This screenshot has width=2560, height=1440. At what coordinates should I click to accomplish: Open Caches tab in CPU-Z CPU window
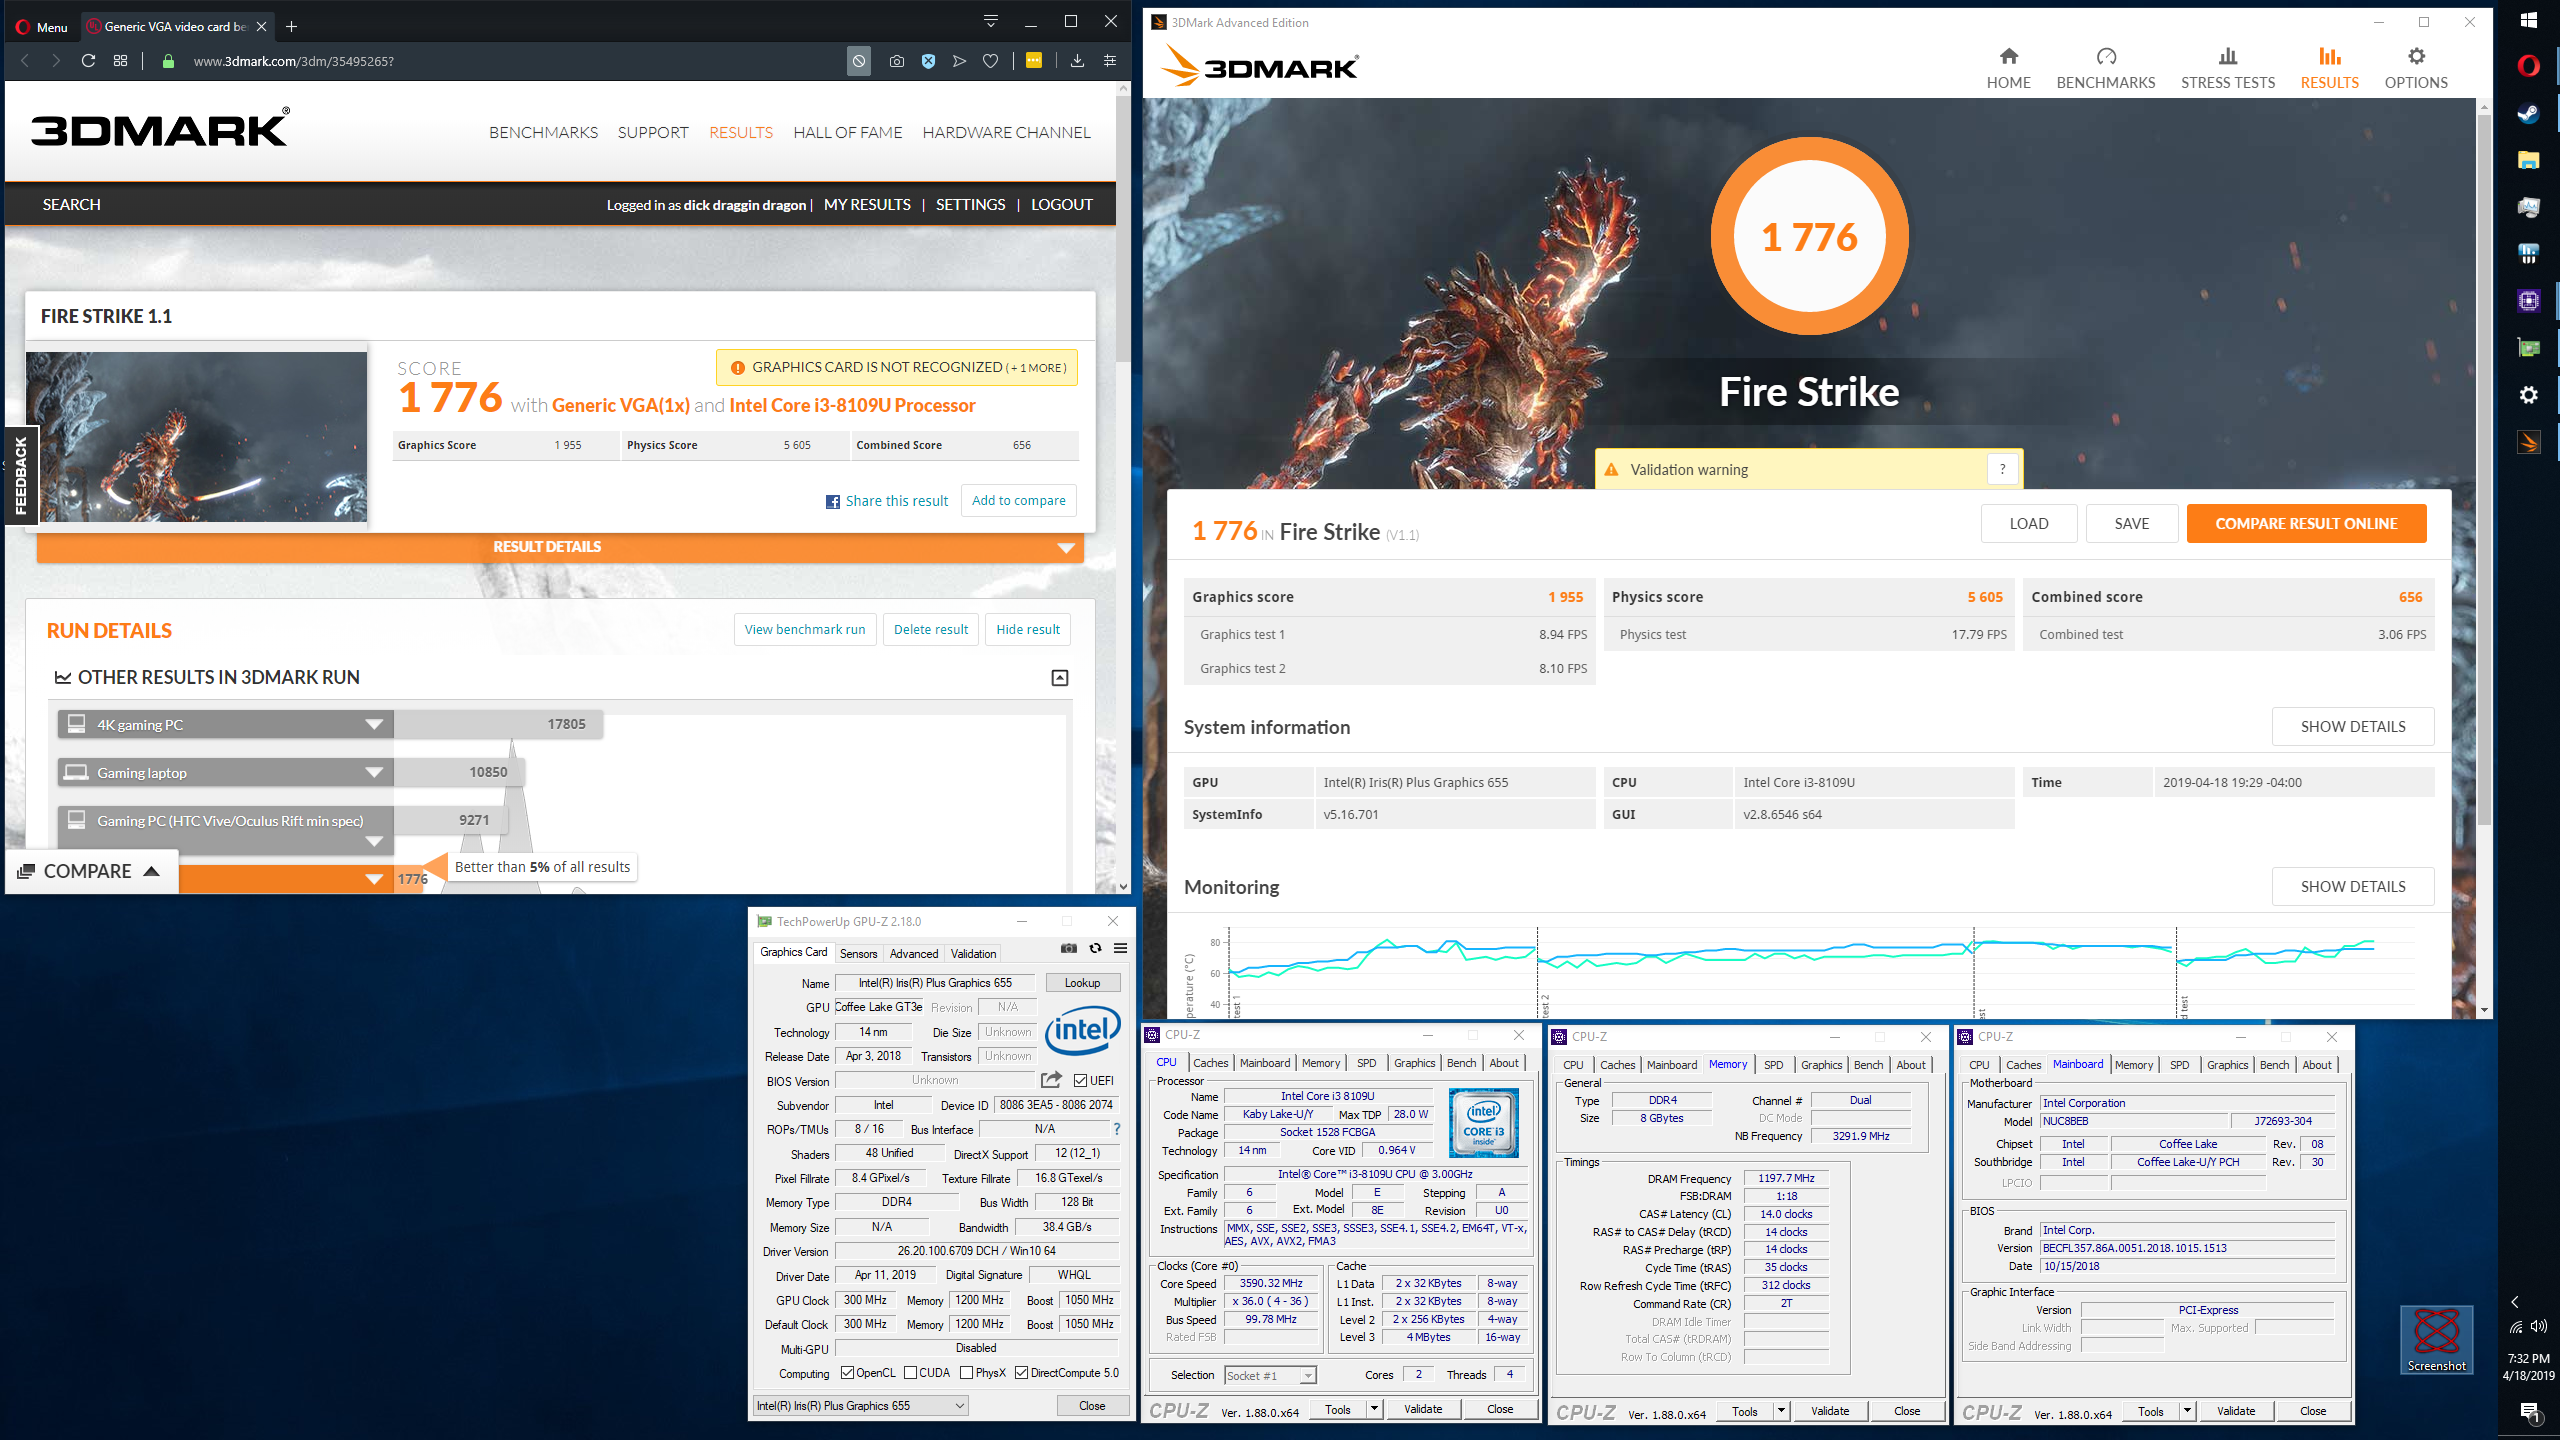coord(1210,1063)
